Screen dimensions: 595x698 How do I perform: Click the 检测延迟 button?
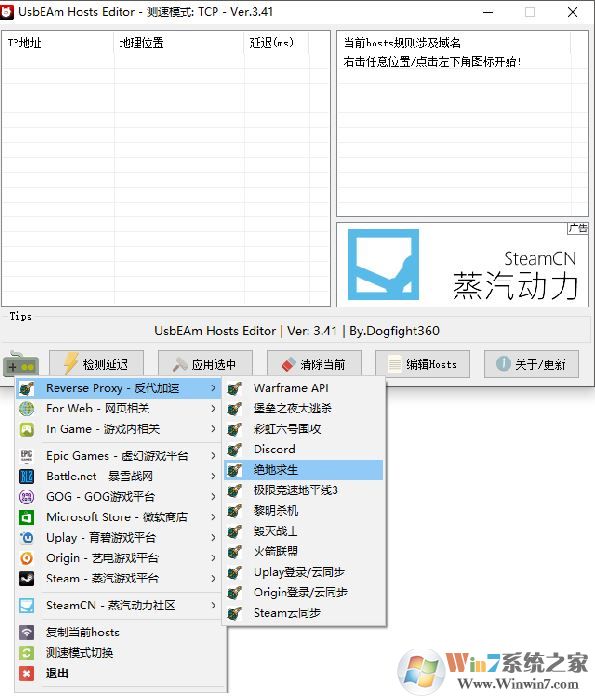click(96, 365)
